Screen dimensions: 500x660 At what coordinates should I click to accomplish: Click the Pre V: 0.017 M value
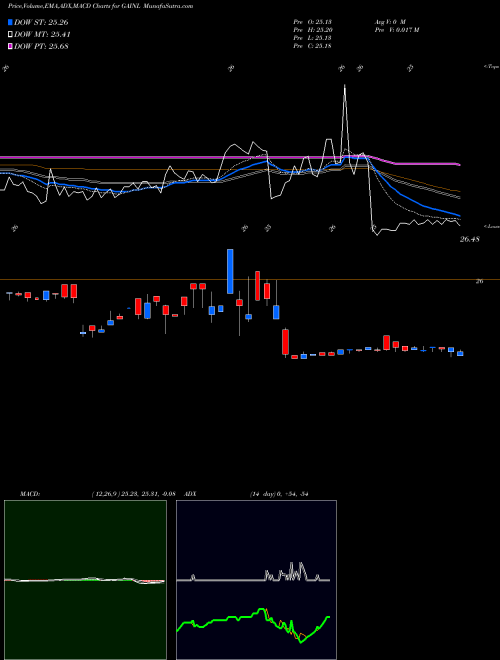[x=396, y=29]
